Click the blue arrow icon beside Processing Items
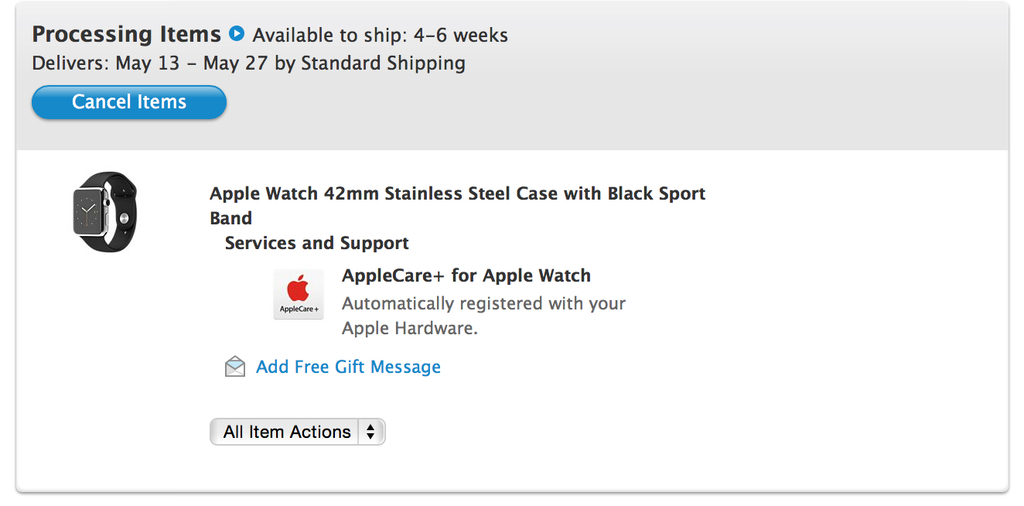 click(237, 34)
